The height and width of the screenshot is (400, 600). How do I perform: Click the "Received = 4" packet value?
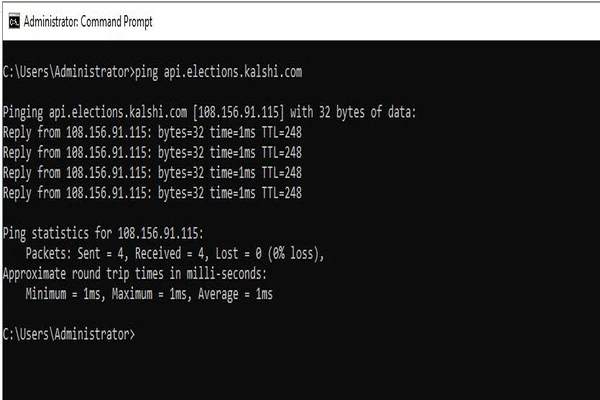click(x=172, y=253)
